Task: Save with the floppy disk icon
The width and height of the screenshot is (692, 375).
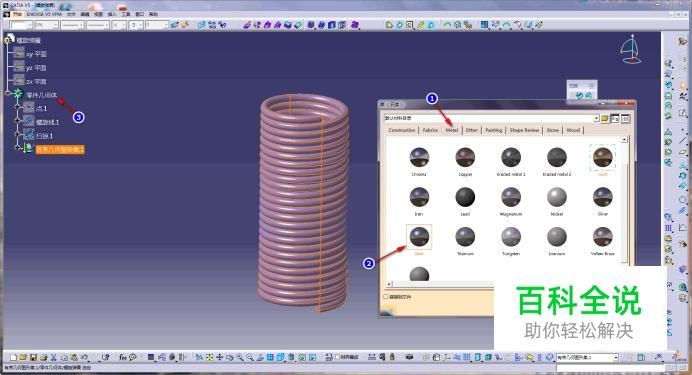Action: click(33, 357)
